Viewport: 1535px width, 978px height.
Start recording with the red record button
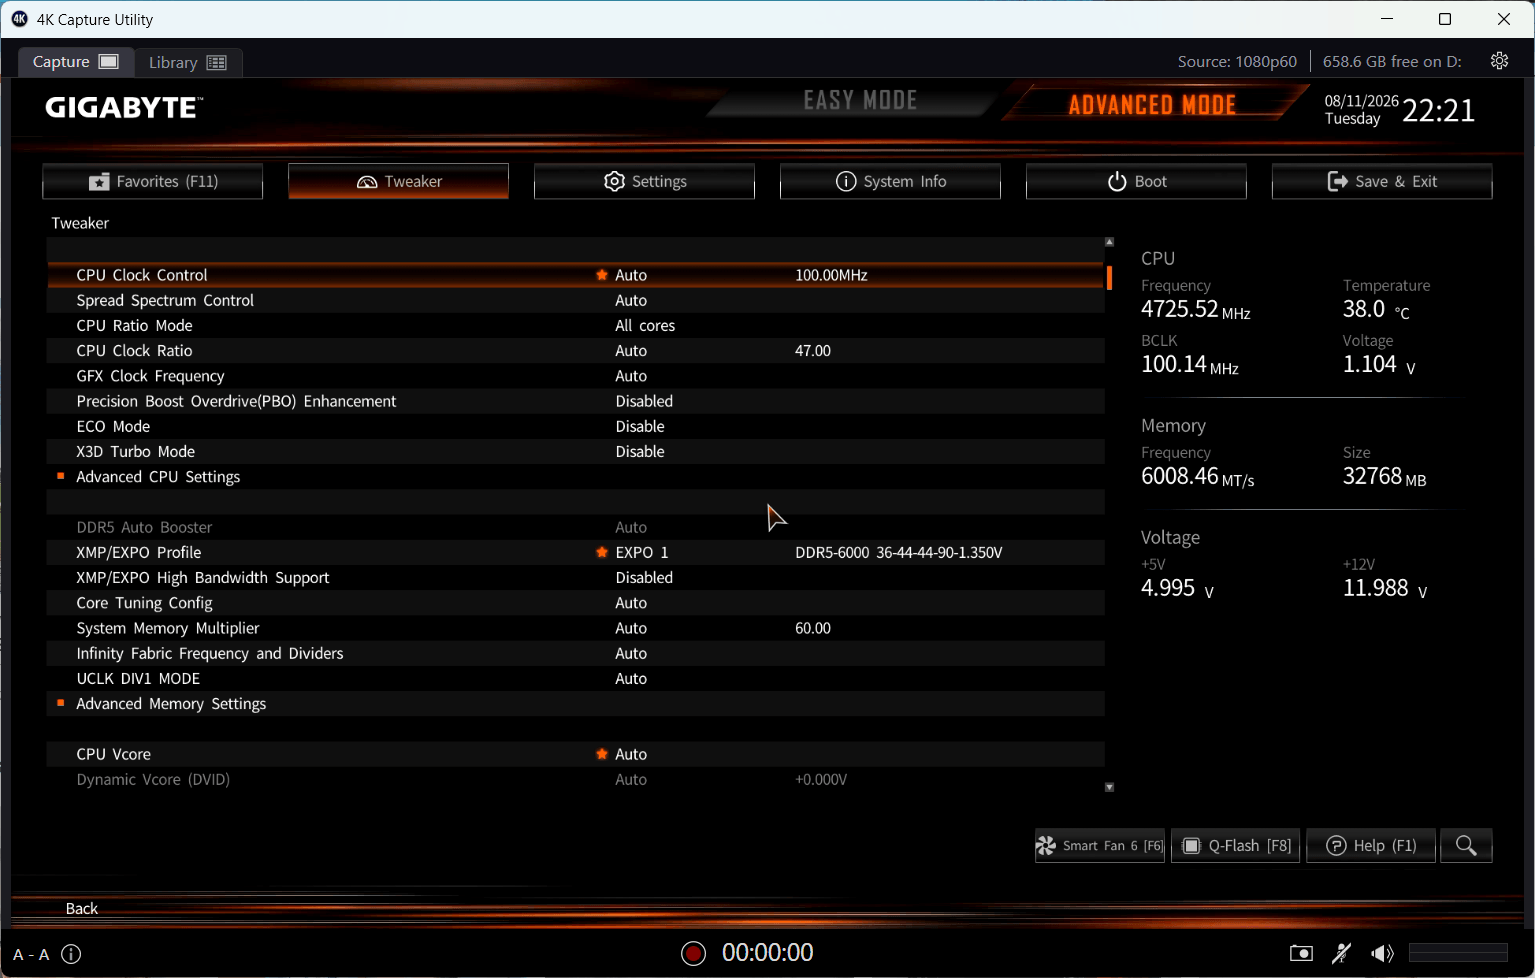tap(693, 953)
